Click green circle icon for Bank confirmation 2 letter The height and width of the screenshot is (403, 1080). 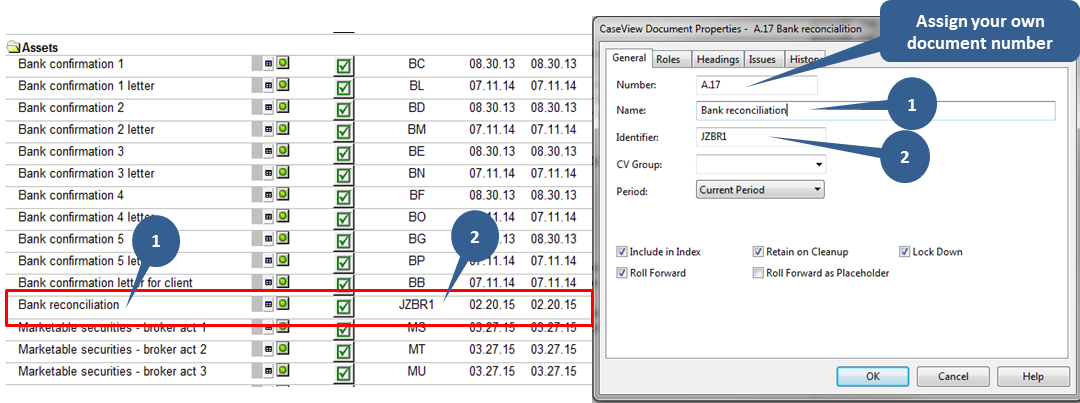(x=282, y=129)
